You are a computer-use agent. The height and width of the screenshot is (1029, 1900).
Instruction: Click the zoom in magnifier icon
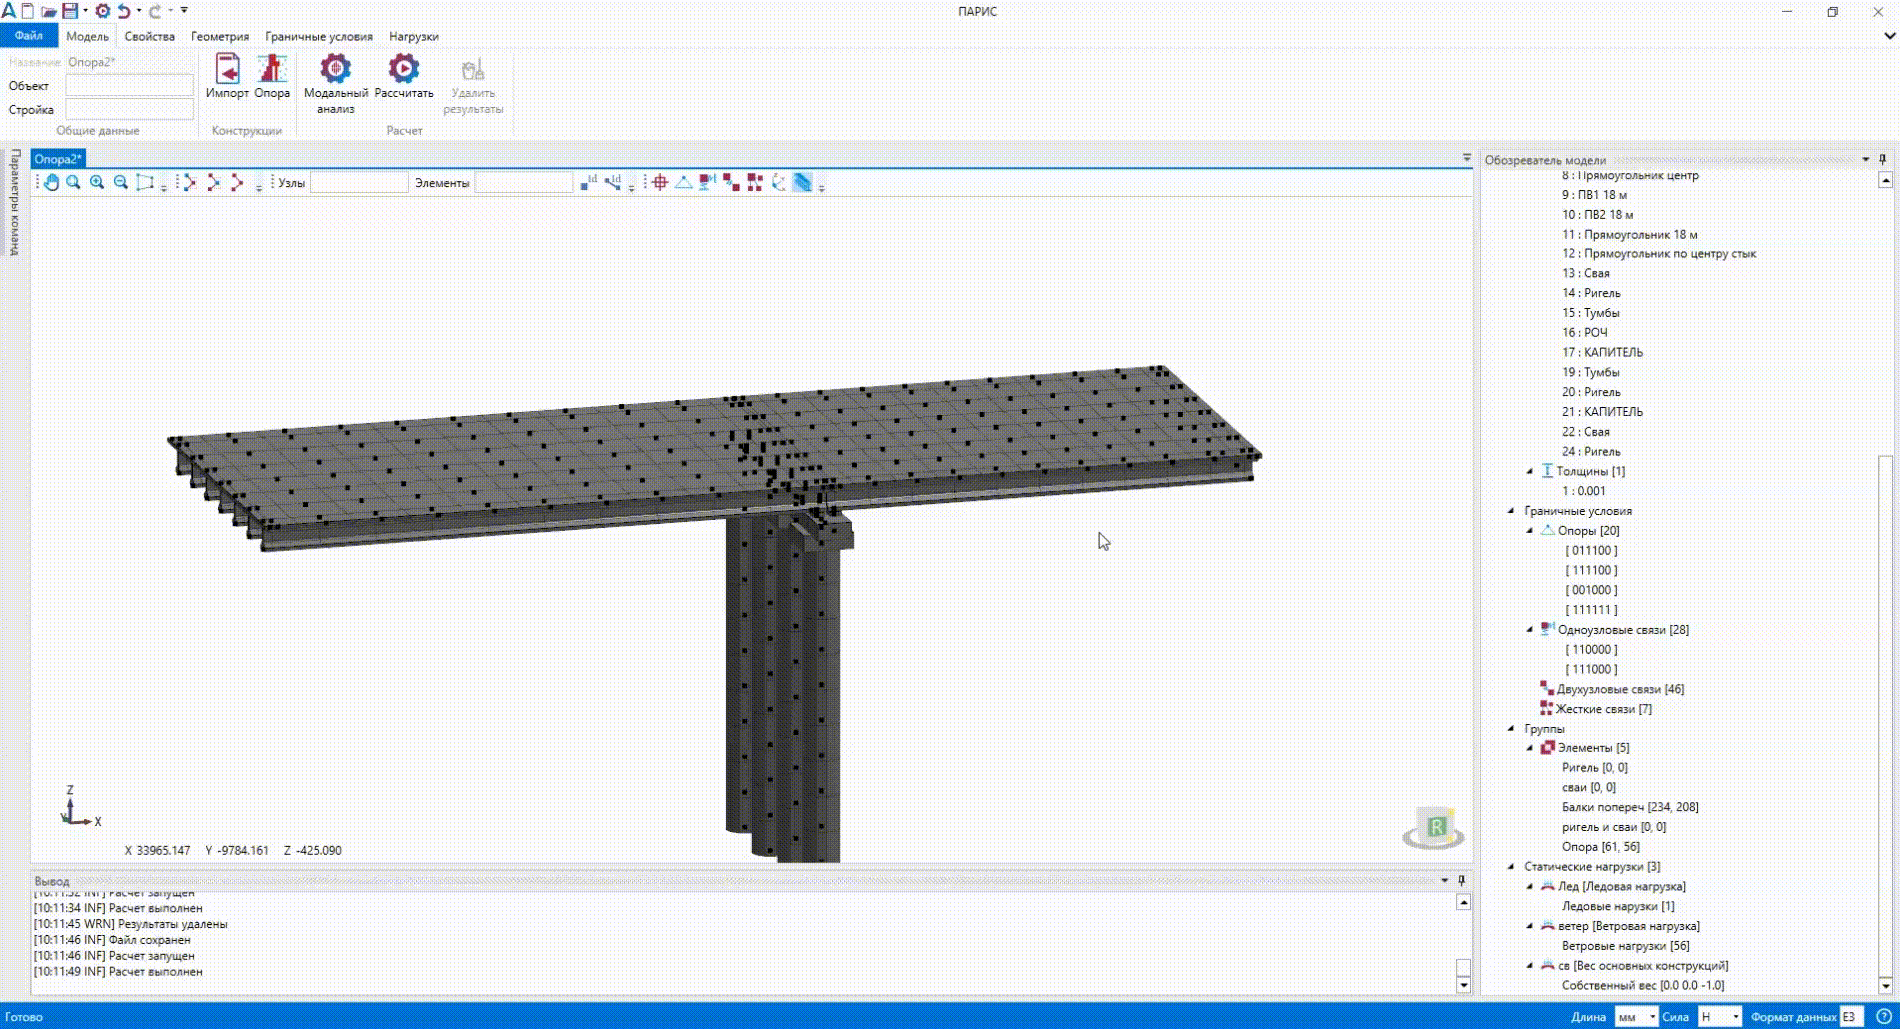(97, 183)
